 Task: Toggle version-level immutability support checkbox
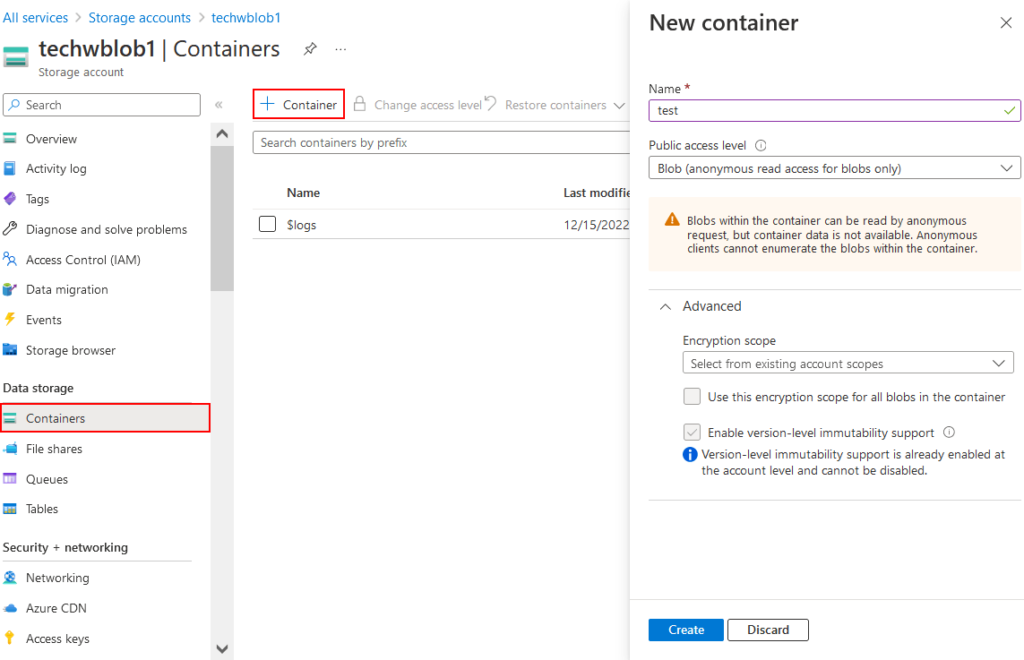point(692,433)
